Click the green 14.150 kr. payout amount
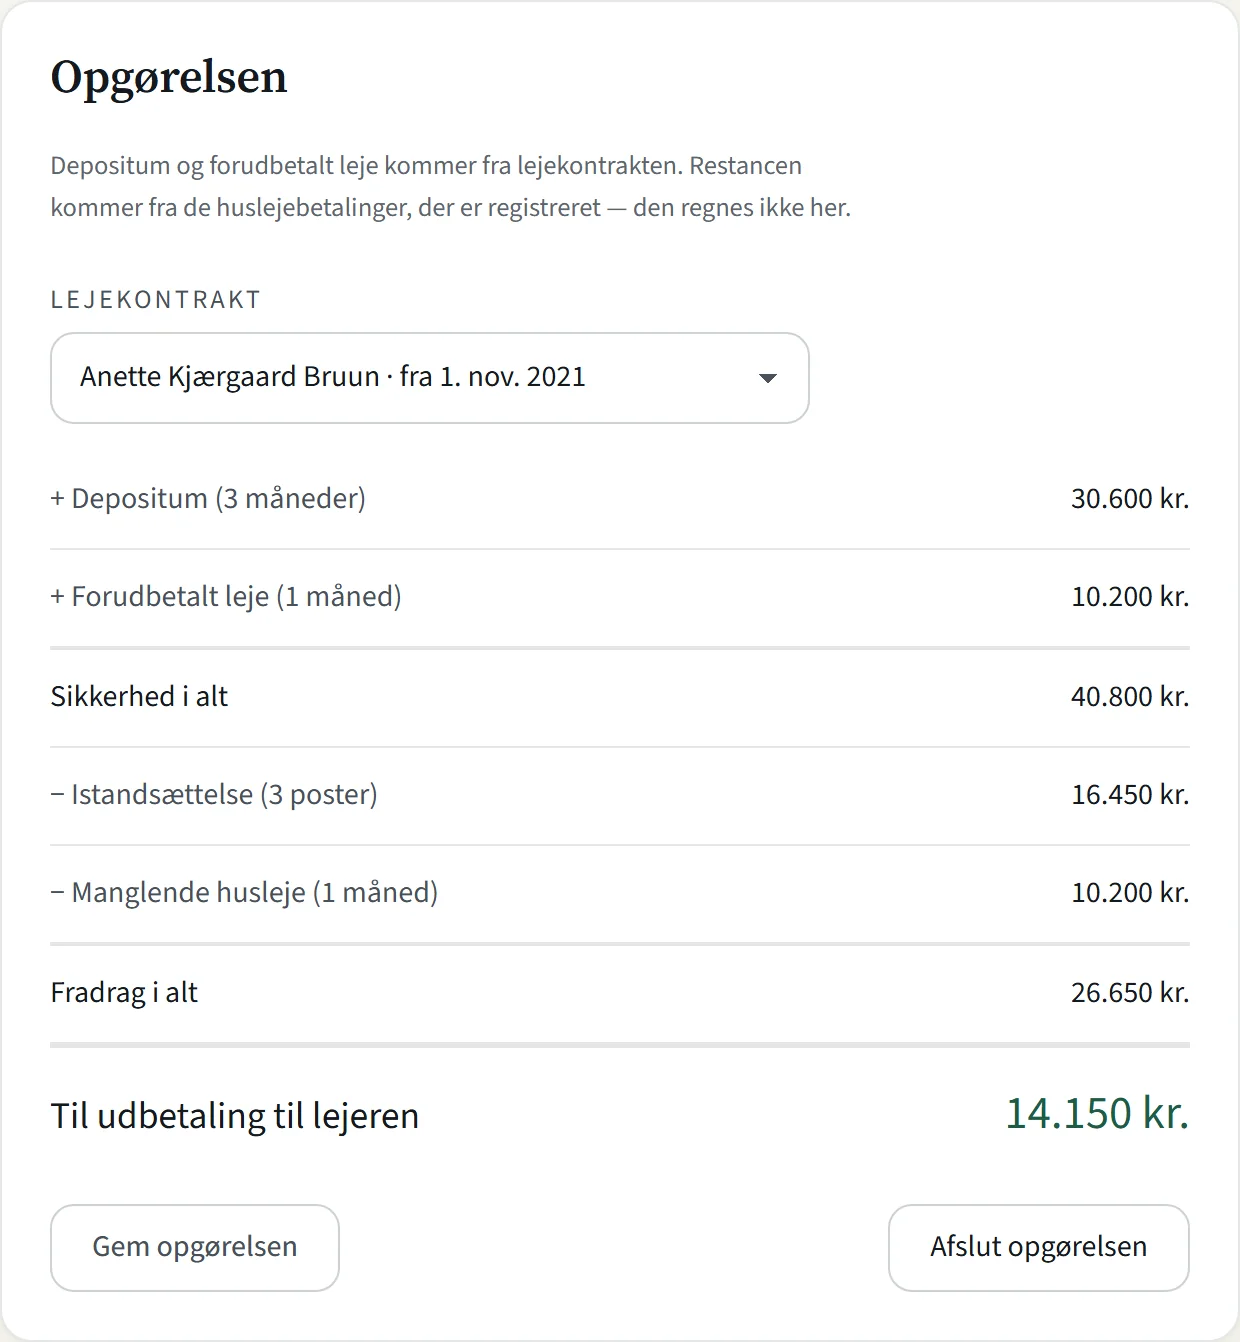This screenshot has width=1240, height=1342. click(1097, 1113)
